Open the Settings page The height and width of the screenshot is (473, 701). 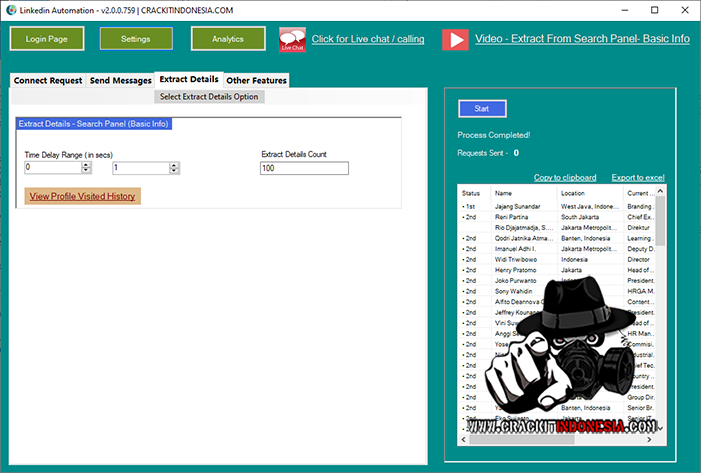pos(135,39)
